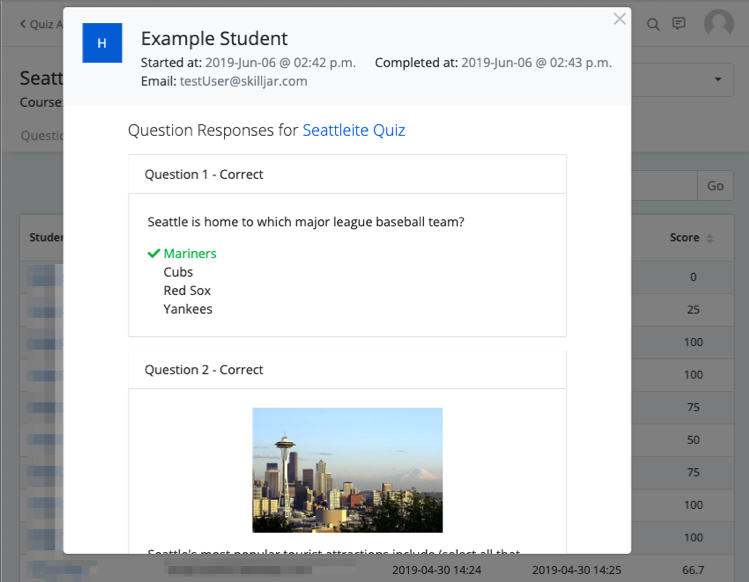Select the Red Sox answer
The image size is (749, 582).
(x=187, y=291)
